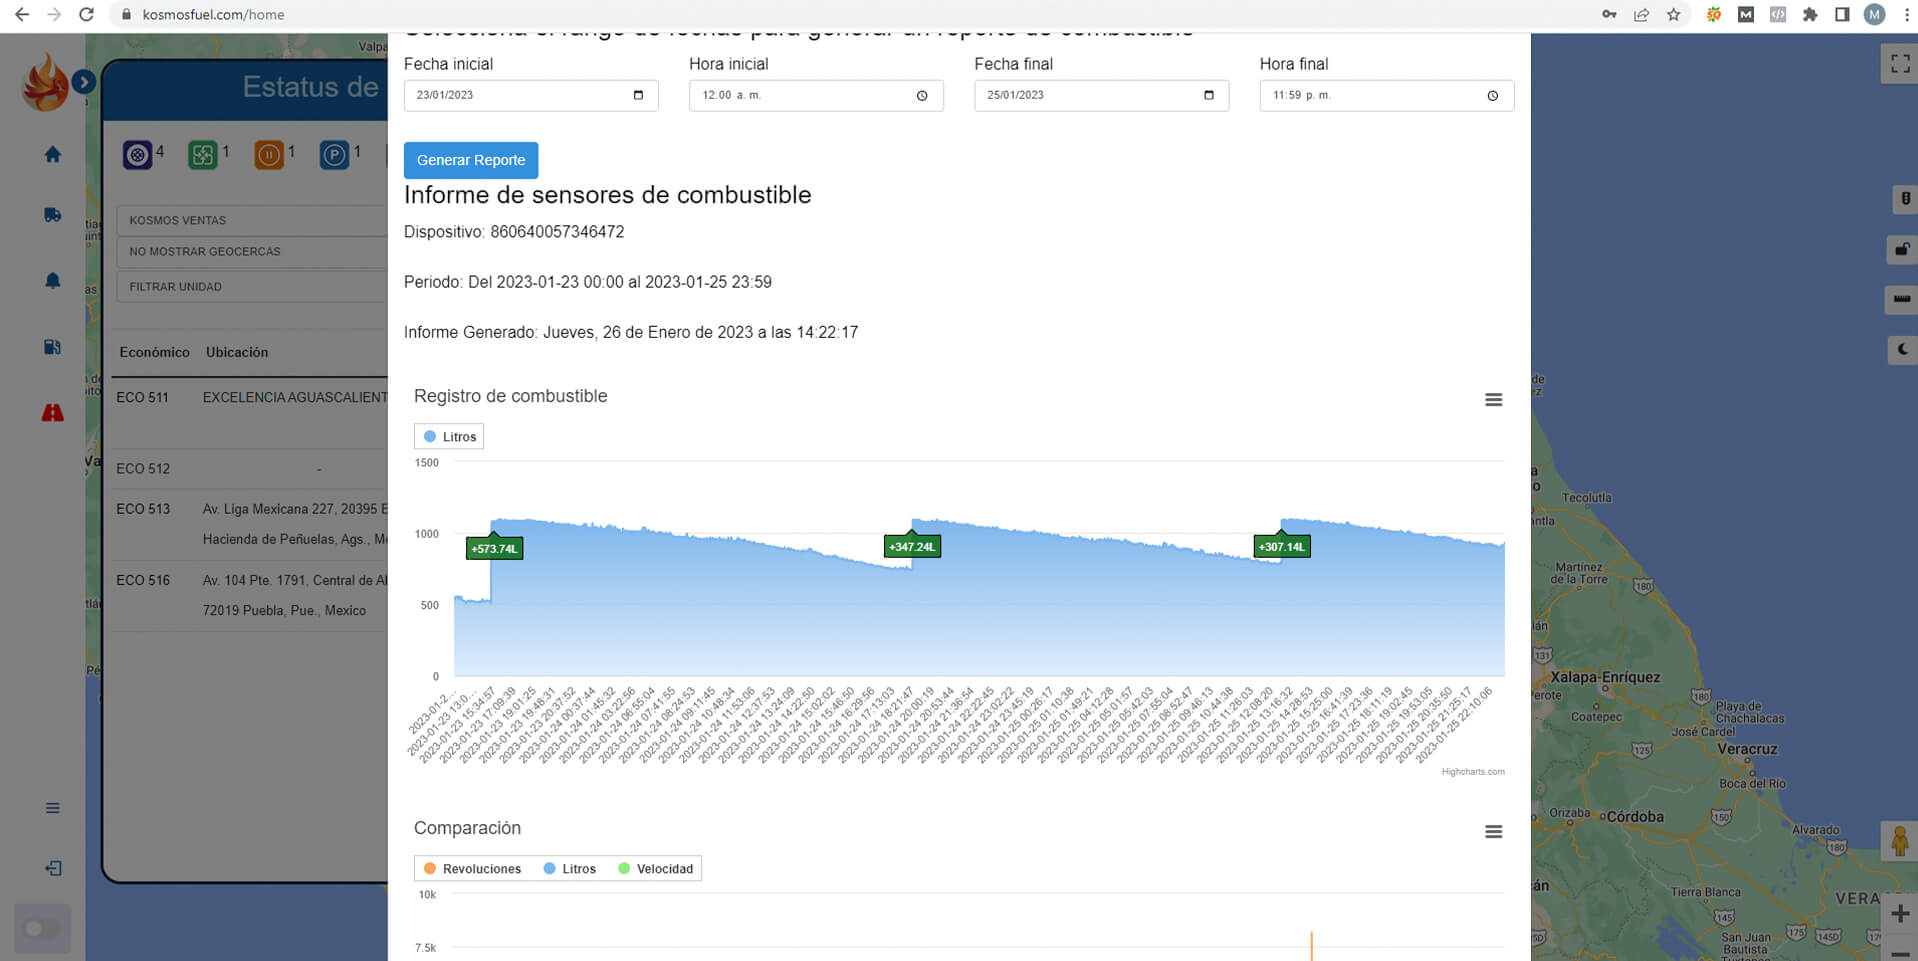Open the Registro de combustible chart menu
The width and height of the screenshot is (1918, 961).
coord(1493,400)
